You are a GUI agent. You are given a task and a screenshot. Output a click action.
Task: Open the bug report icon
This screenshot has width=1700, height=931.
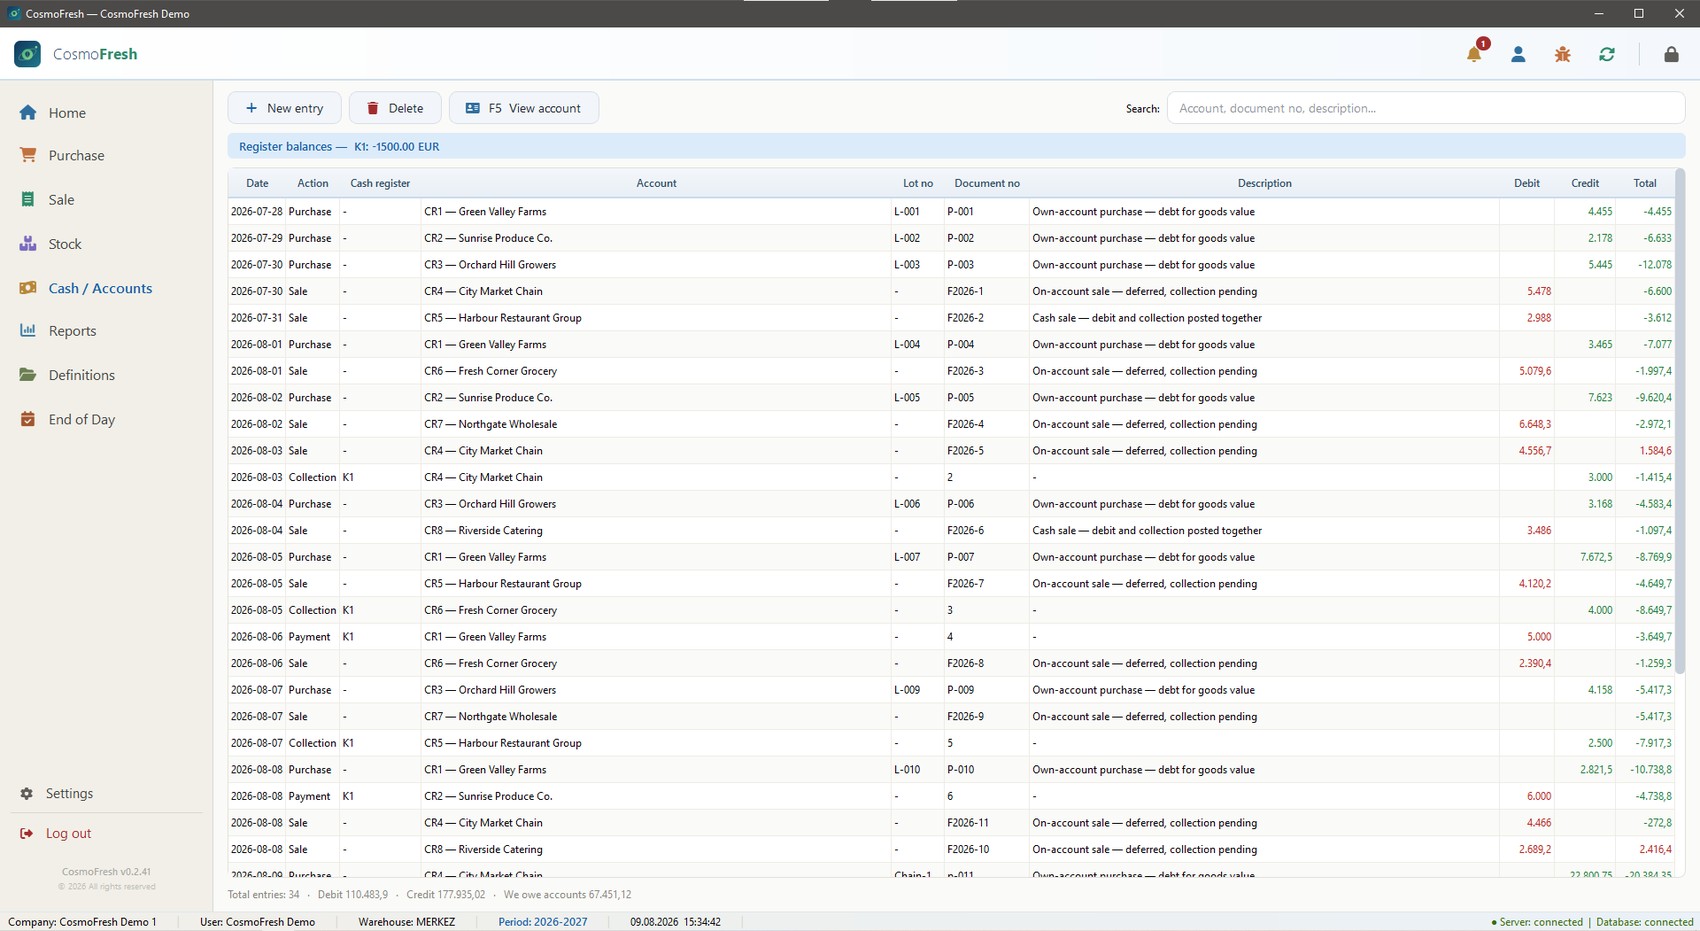(1562, 54)
